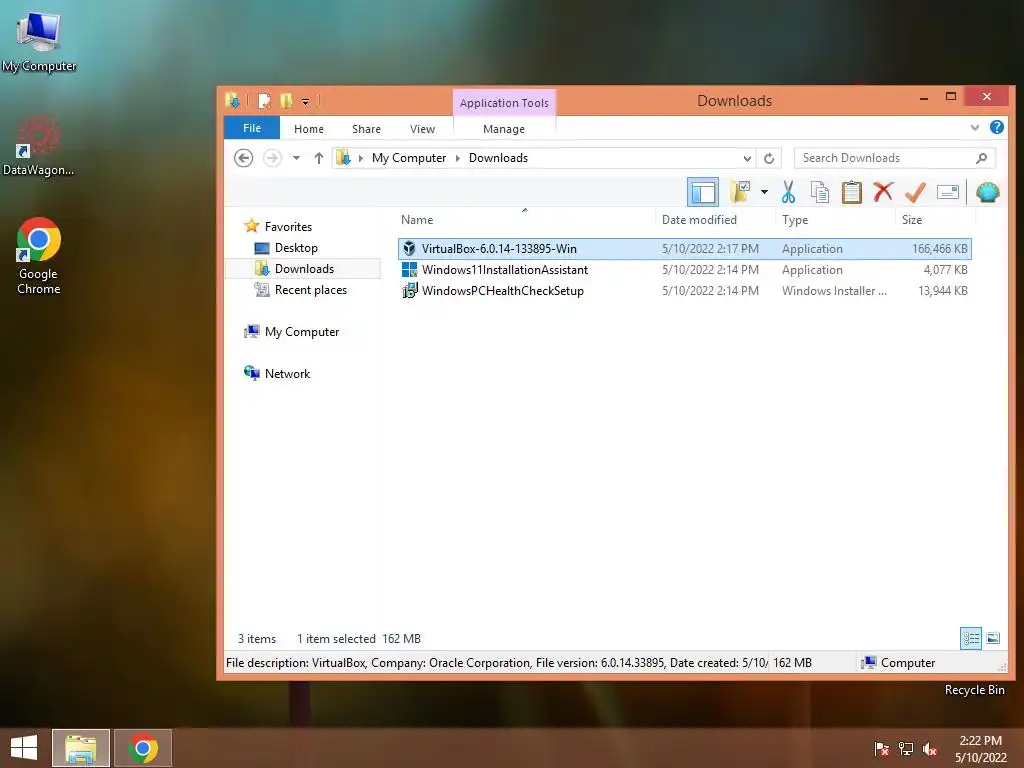The image size is (1024, 768).
Task: Launch Google Chrome from the taskbar
Action: coord(142,748)
